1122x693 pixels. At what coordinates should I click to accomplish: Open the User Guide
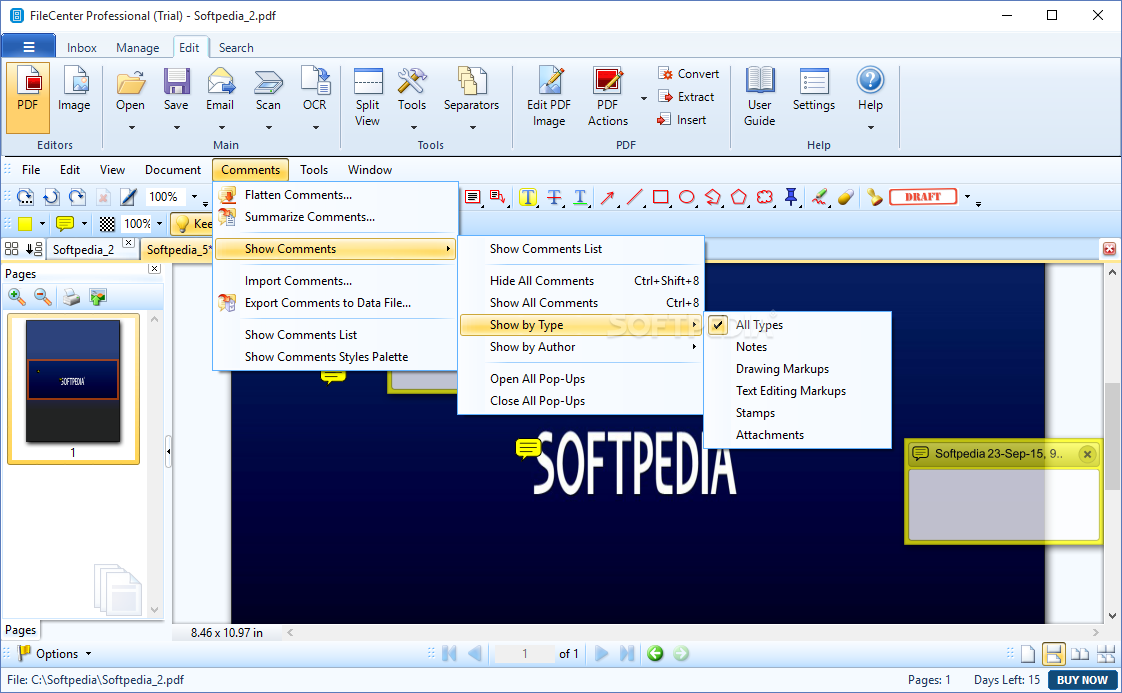pyautogui.click(x=759, y=97)
